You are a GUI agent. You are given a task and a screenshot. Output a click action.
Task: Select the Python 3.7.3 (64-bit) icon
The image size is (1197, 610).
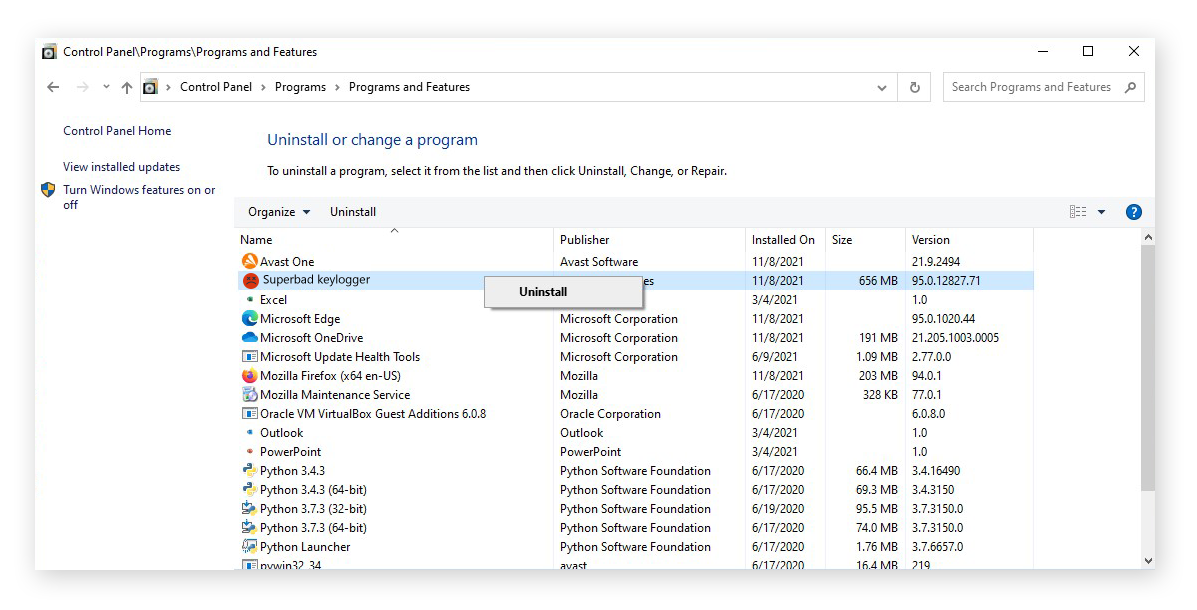[249, 527]
